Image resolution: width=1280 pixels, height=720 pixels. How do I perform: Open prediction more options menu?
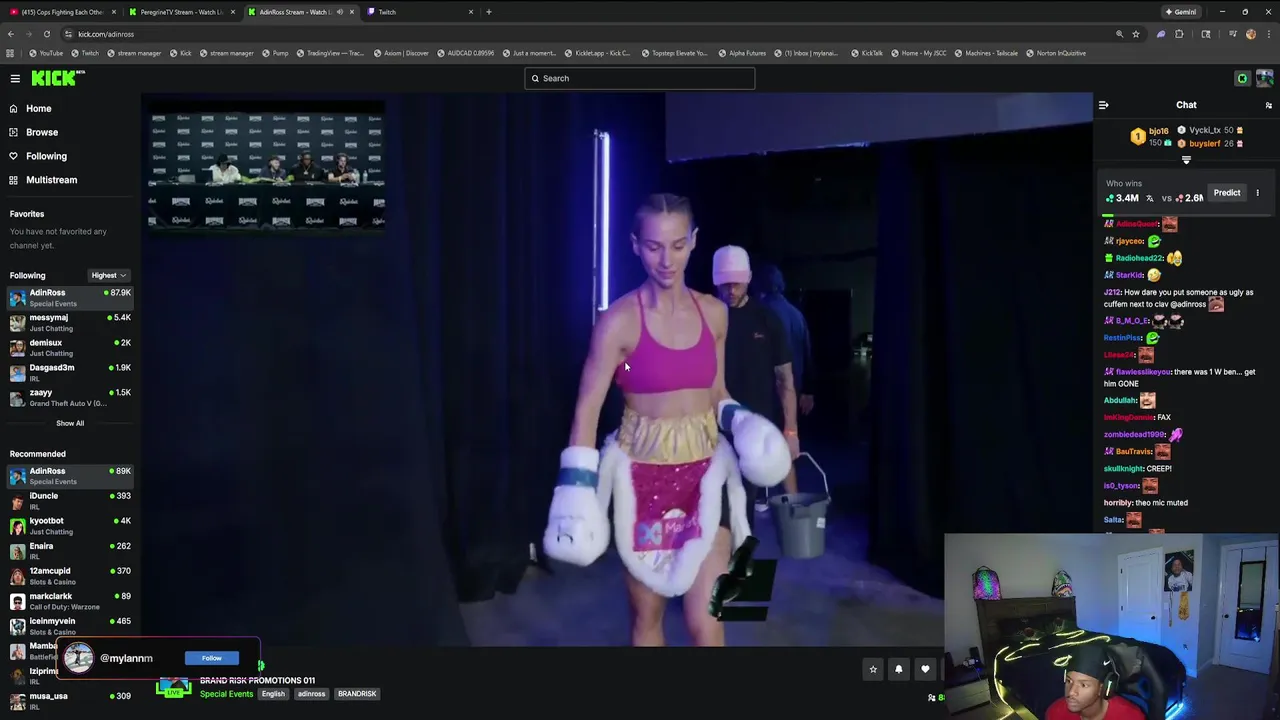[x=1258, y=193]
